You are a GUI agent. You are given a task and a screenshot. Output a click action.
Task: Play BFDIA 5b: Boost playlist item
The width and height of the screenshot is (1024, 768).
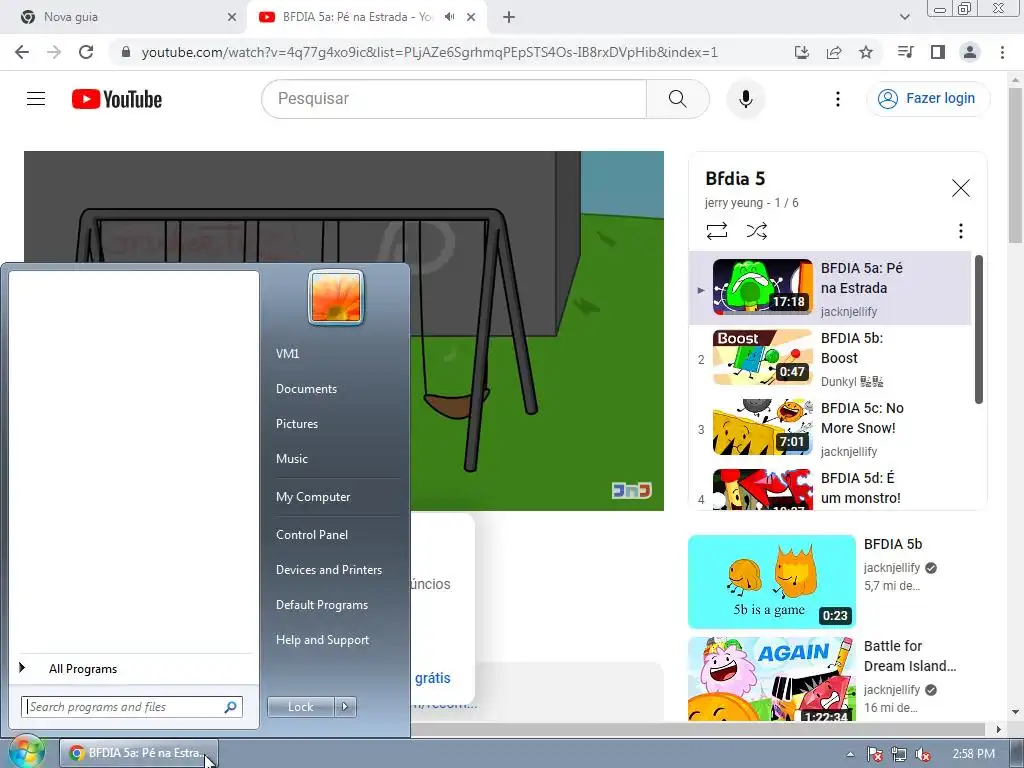coord(830,358)
